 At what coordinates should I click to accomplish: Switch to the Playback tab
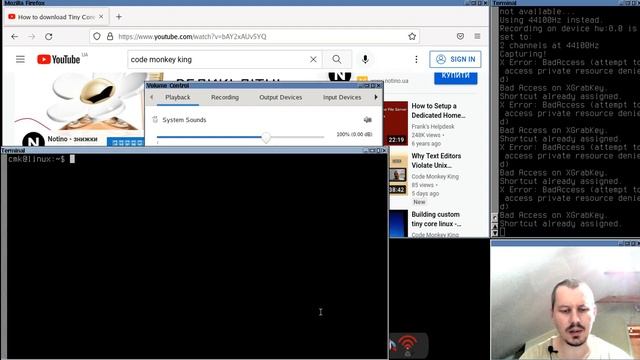pos(178,97)
